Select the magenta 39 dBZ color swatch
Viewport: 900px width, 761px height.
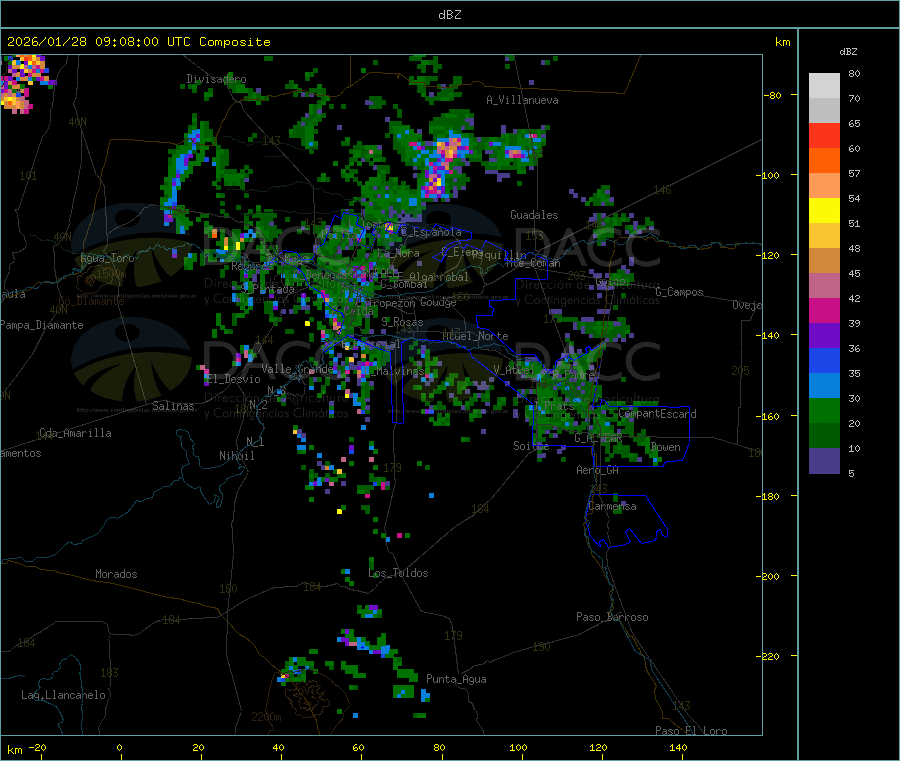coord(824,311)
